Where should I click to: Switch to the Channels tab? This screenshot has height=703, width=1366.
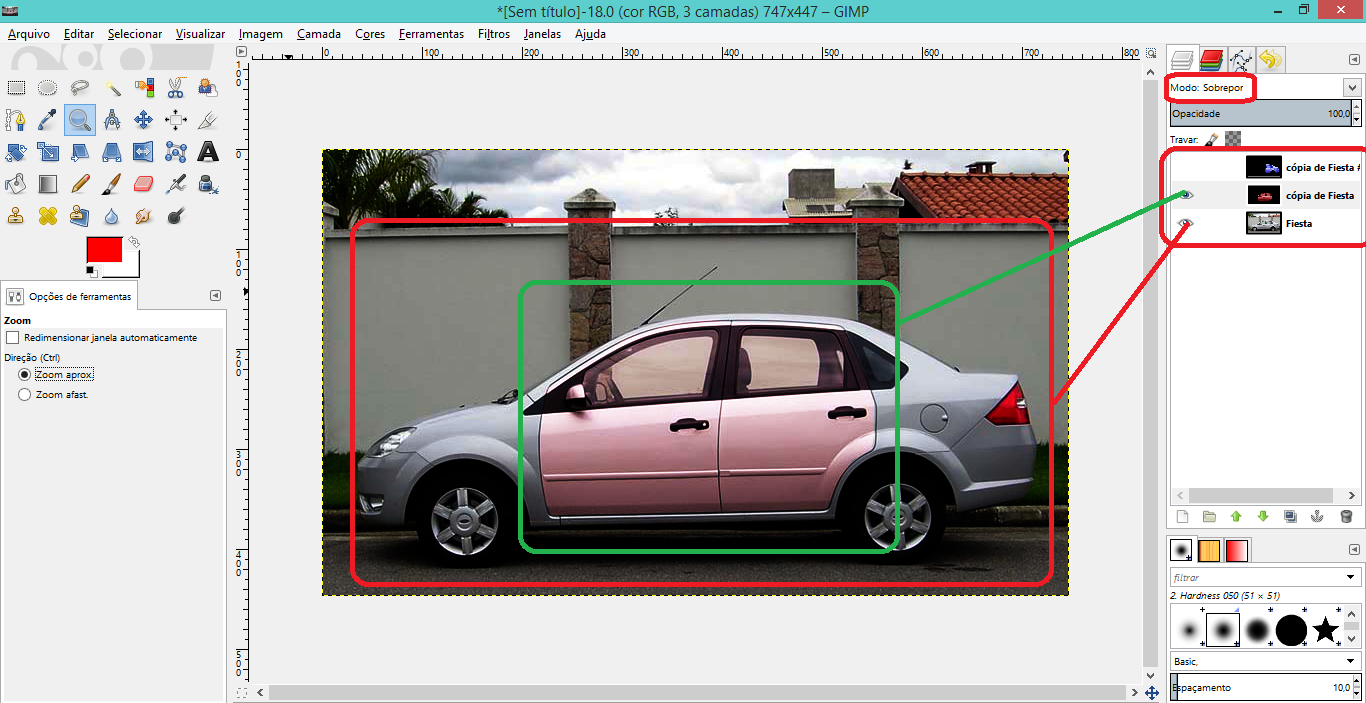pyautogui.click(x=1212, y=60)
